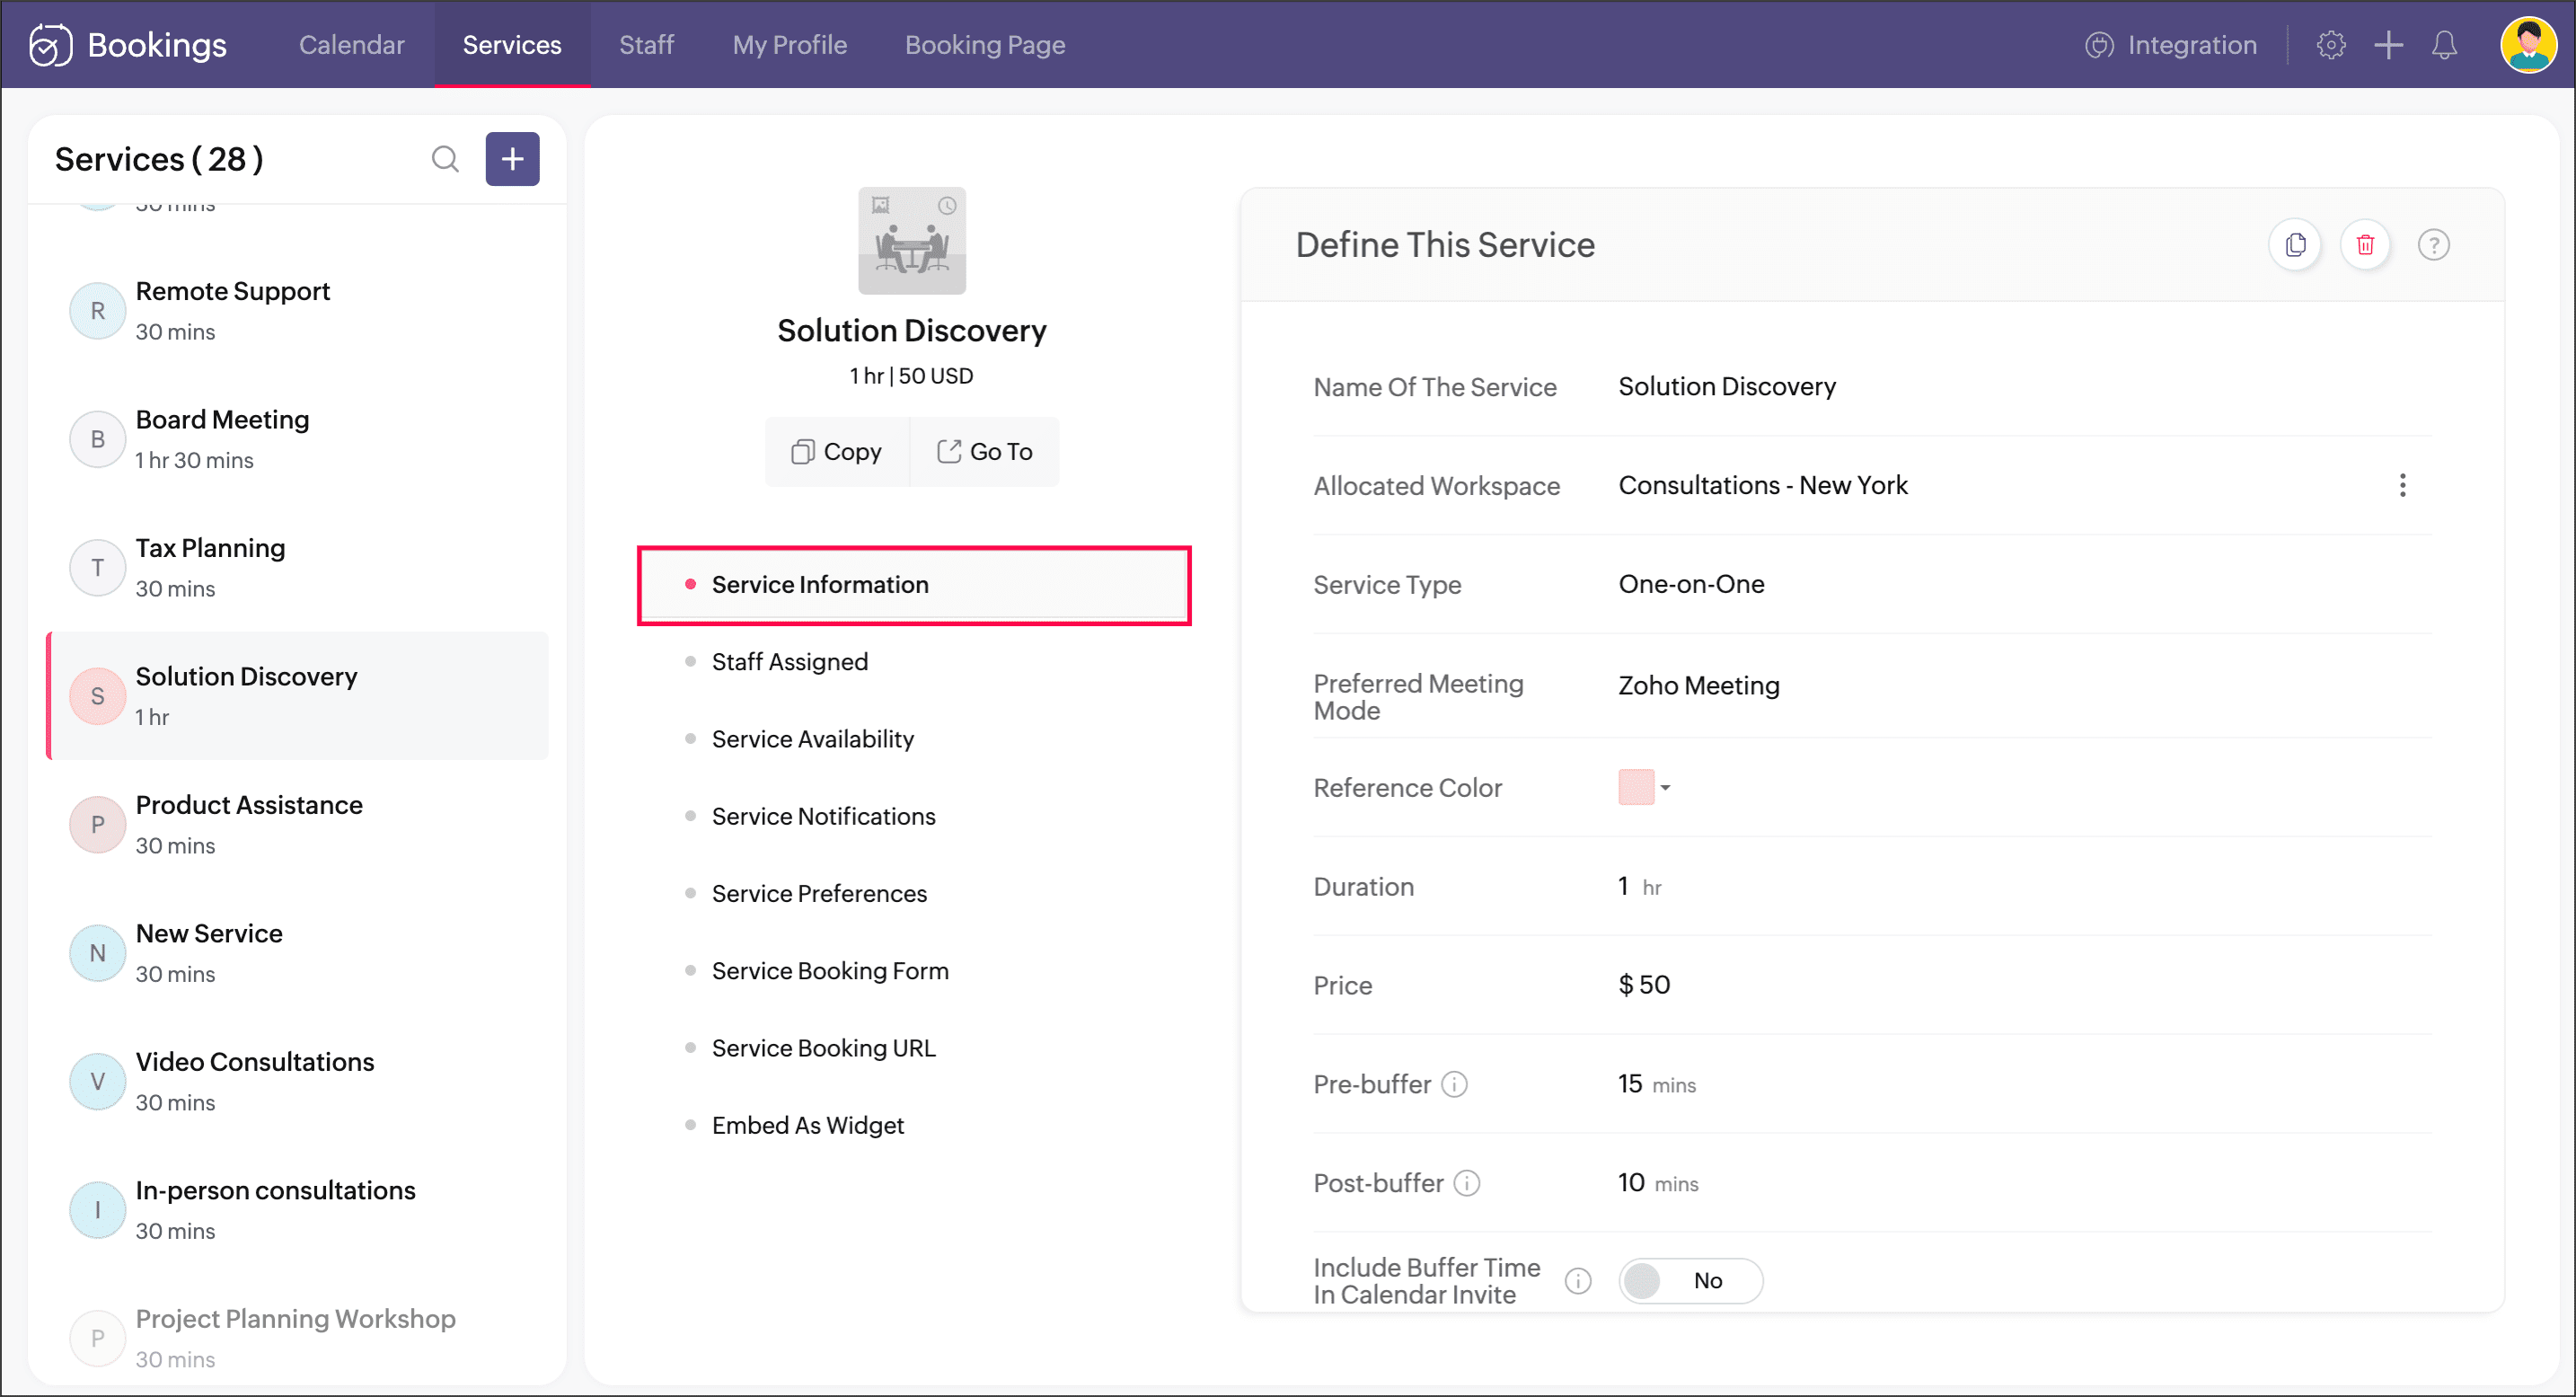Select the Remote Support service
This screenshot has height=1397, width=2576.
(x=298, y=311)
